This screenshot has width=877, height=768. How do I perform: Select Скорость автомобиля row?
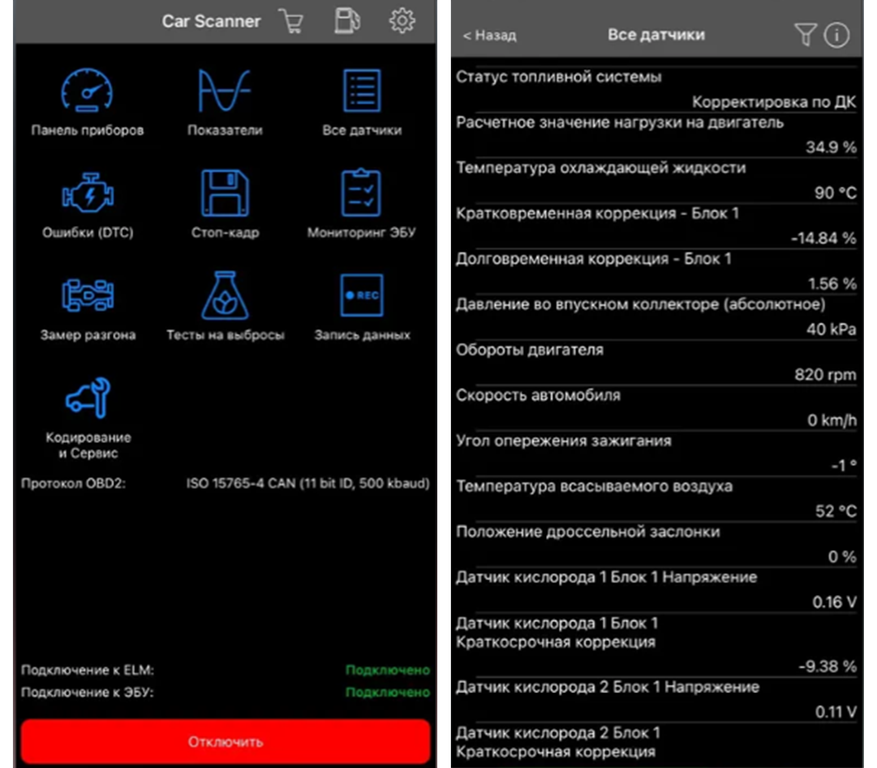click(x=656, y=408)
